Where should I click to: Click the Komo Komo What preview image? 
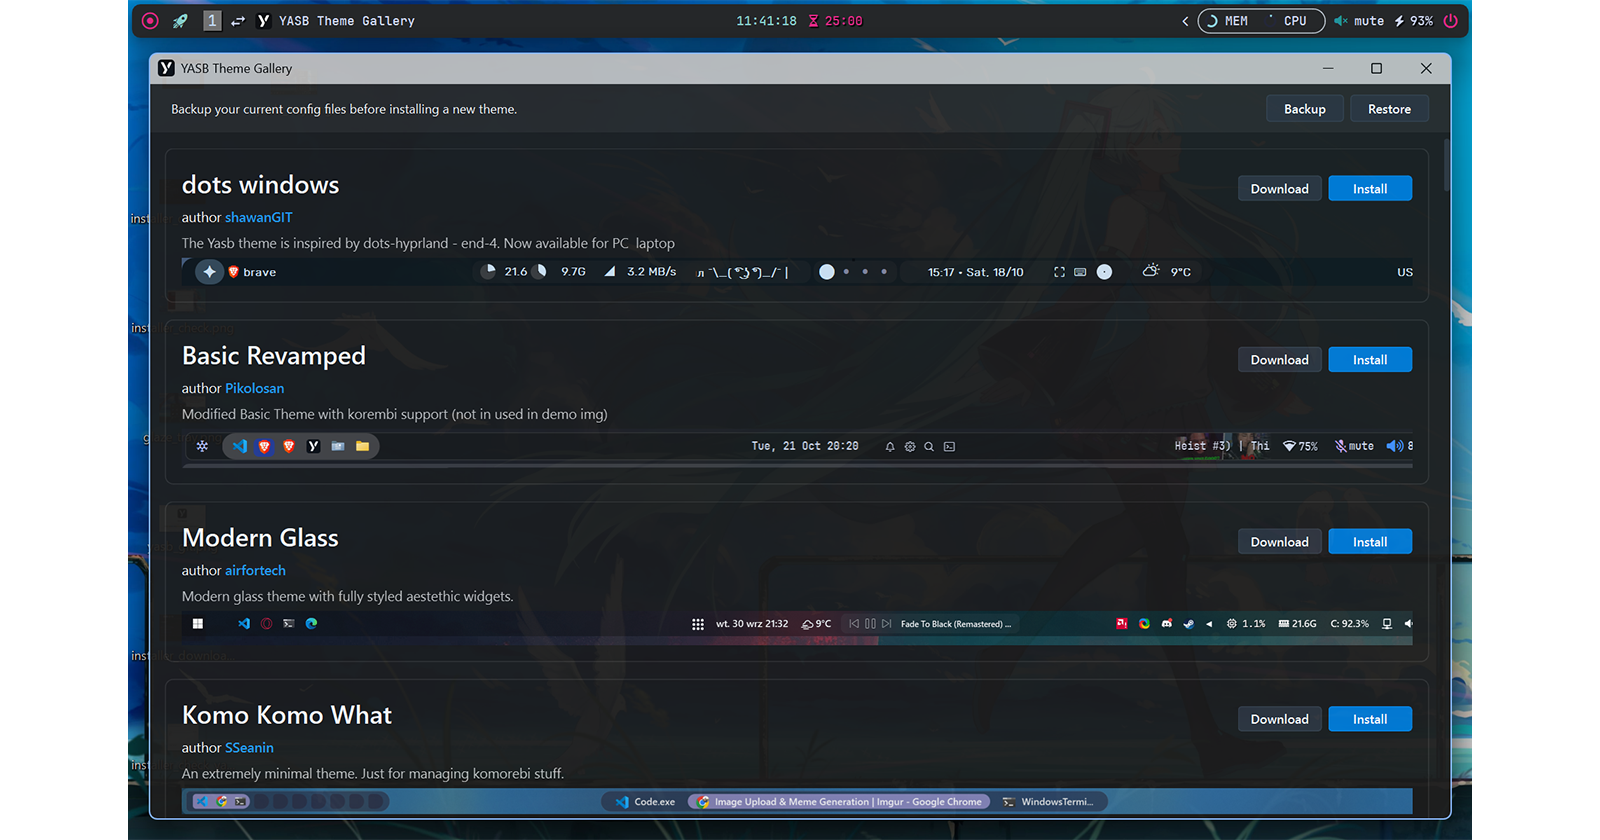coord(797,801)
